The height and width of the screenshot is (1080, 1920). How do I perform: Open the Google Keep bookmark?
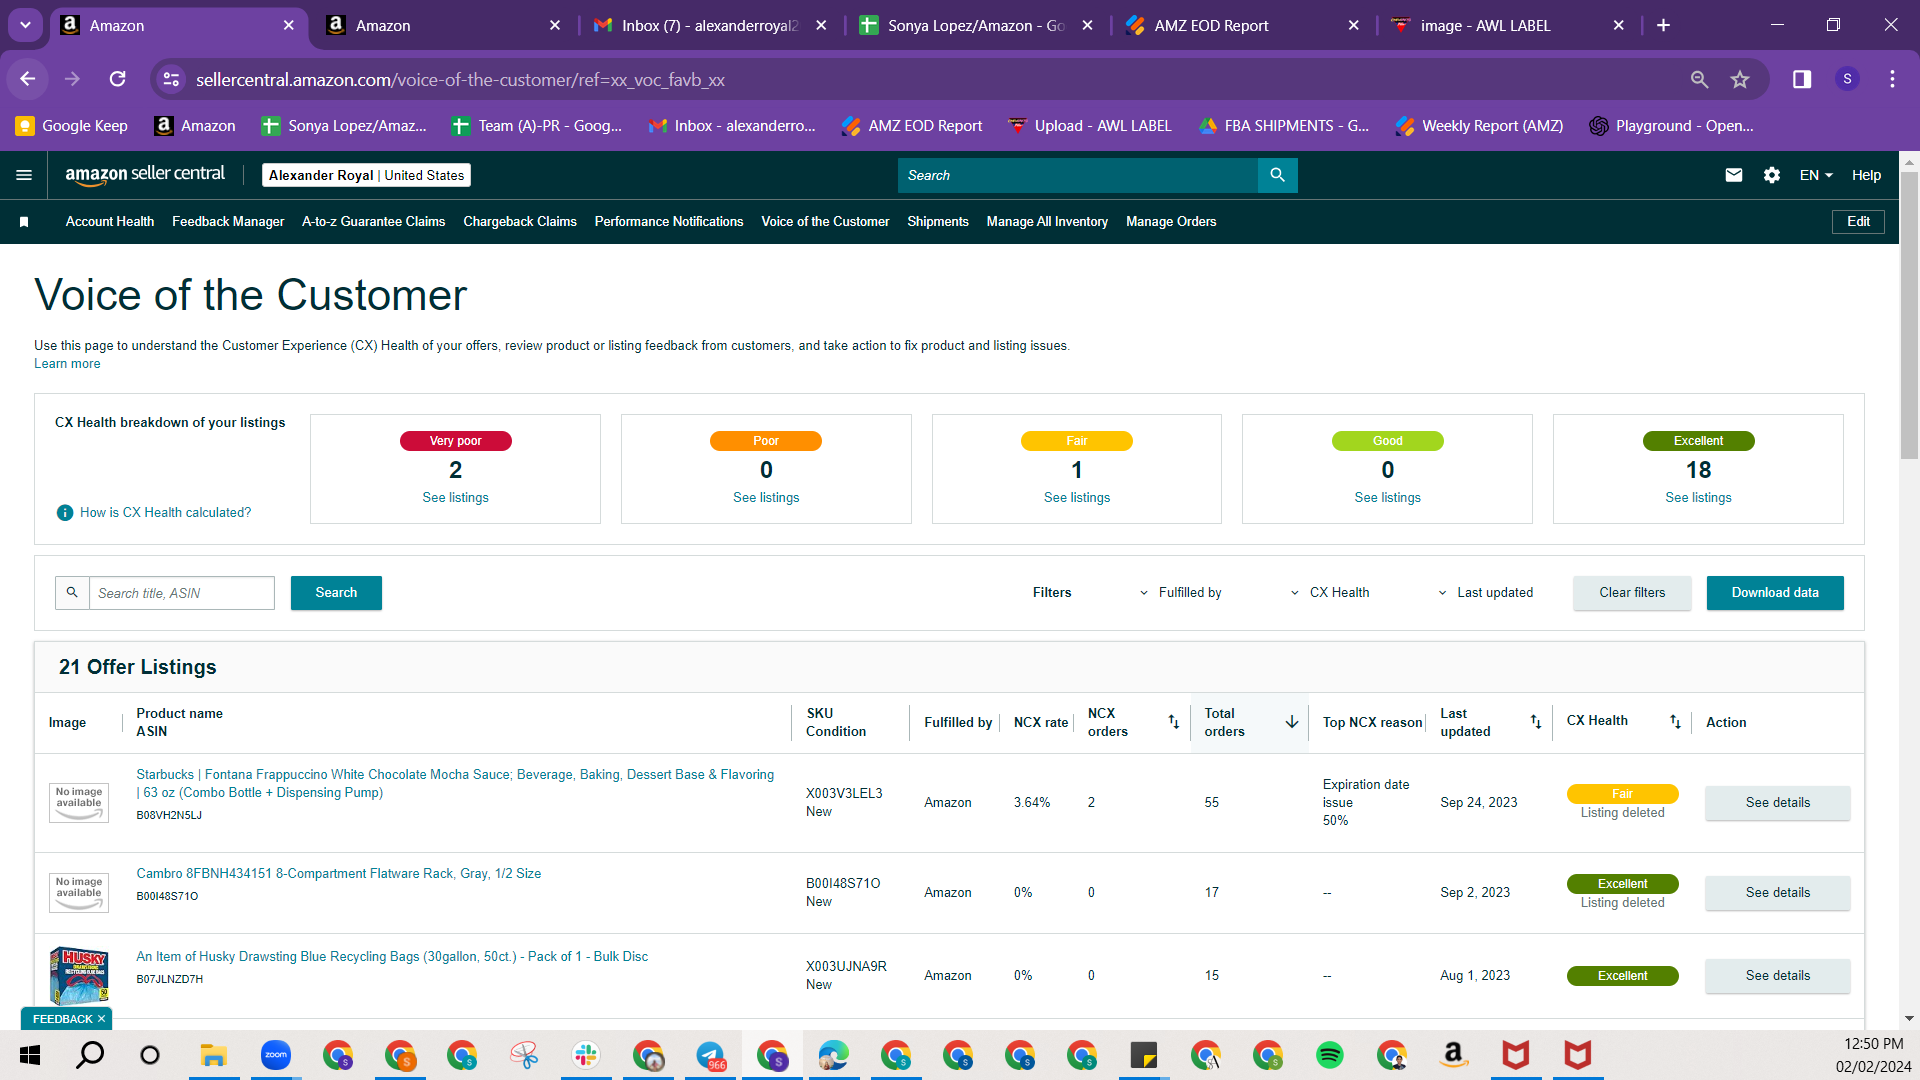tap(72, 126)
